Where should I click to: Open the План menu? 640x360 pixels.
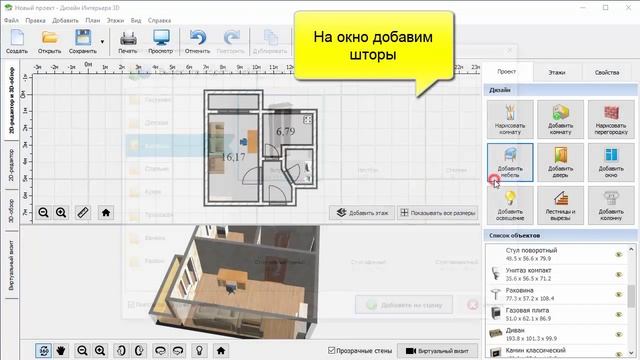click(93, 20)
